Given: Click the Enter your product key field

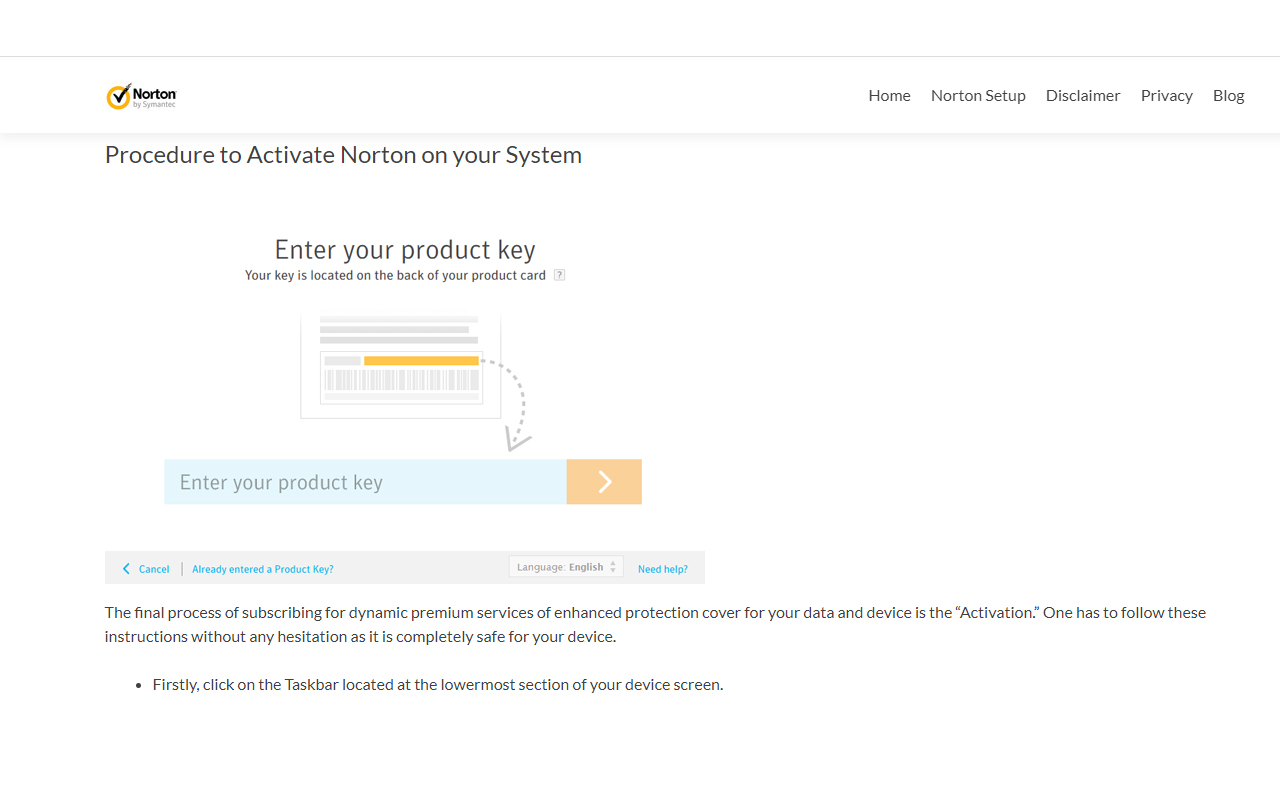Looking at the screenshot, I should (x=366, y=482).
